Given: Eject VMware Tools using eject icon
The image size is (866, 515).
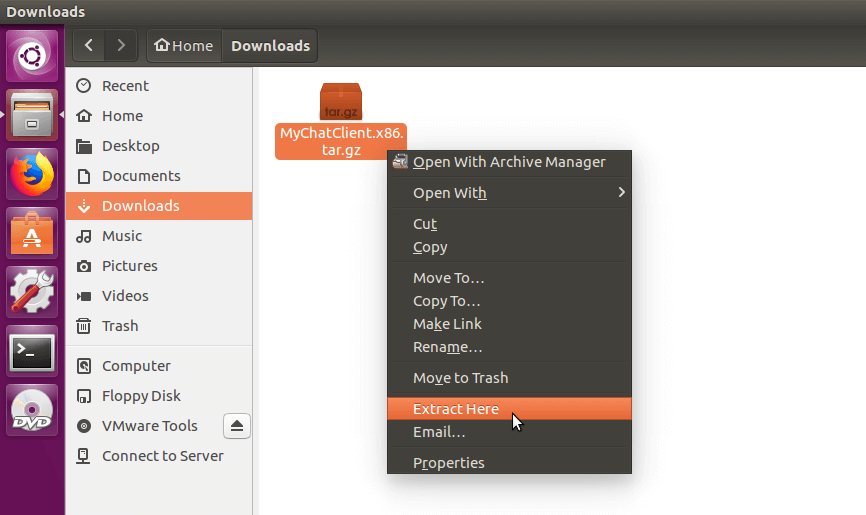Looking at the screenshot, I should click(236, 426).
